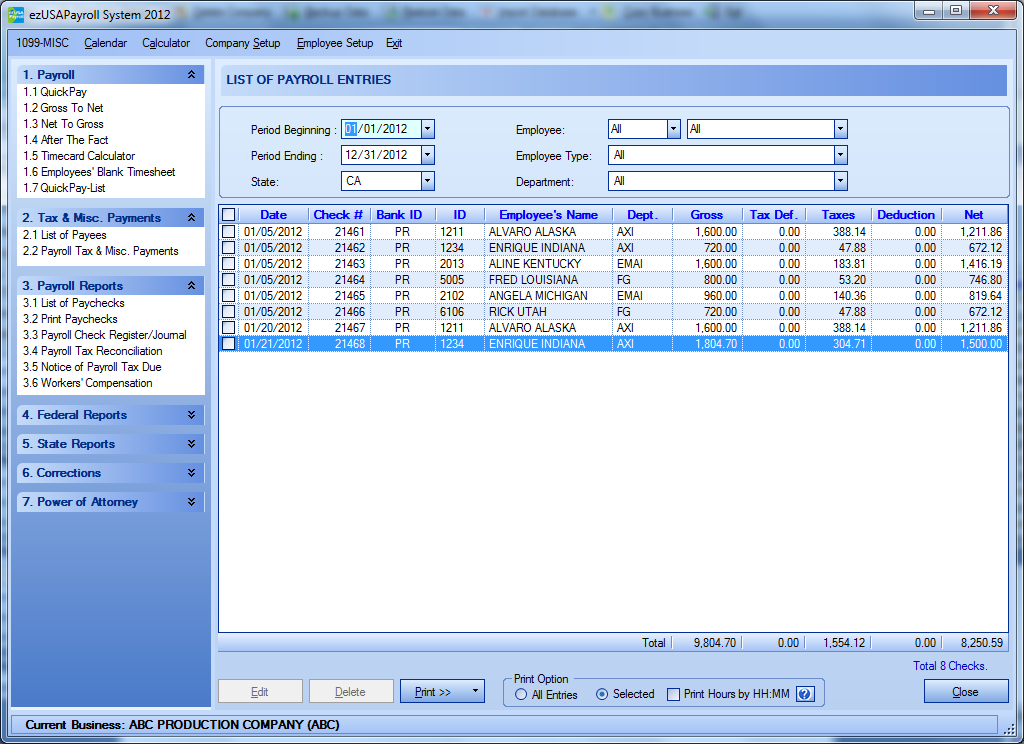This screenshot has height=744, width=1024.
Task: Collapse the Payroll section chevron
Action: point(191,75)
